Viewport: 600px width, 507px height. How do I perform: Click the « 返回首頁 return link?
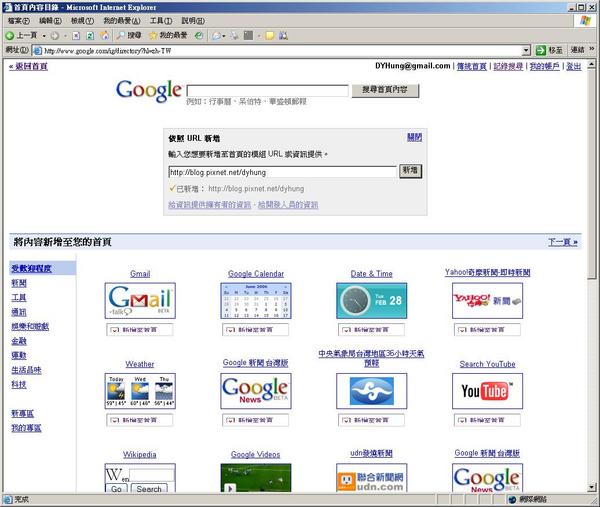pyautogui.click(x=28, y=66)
